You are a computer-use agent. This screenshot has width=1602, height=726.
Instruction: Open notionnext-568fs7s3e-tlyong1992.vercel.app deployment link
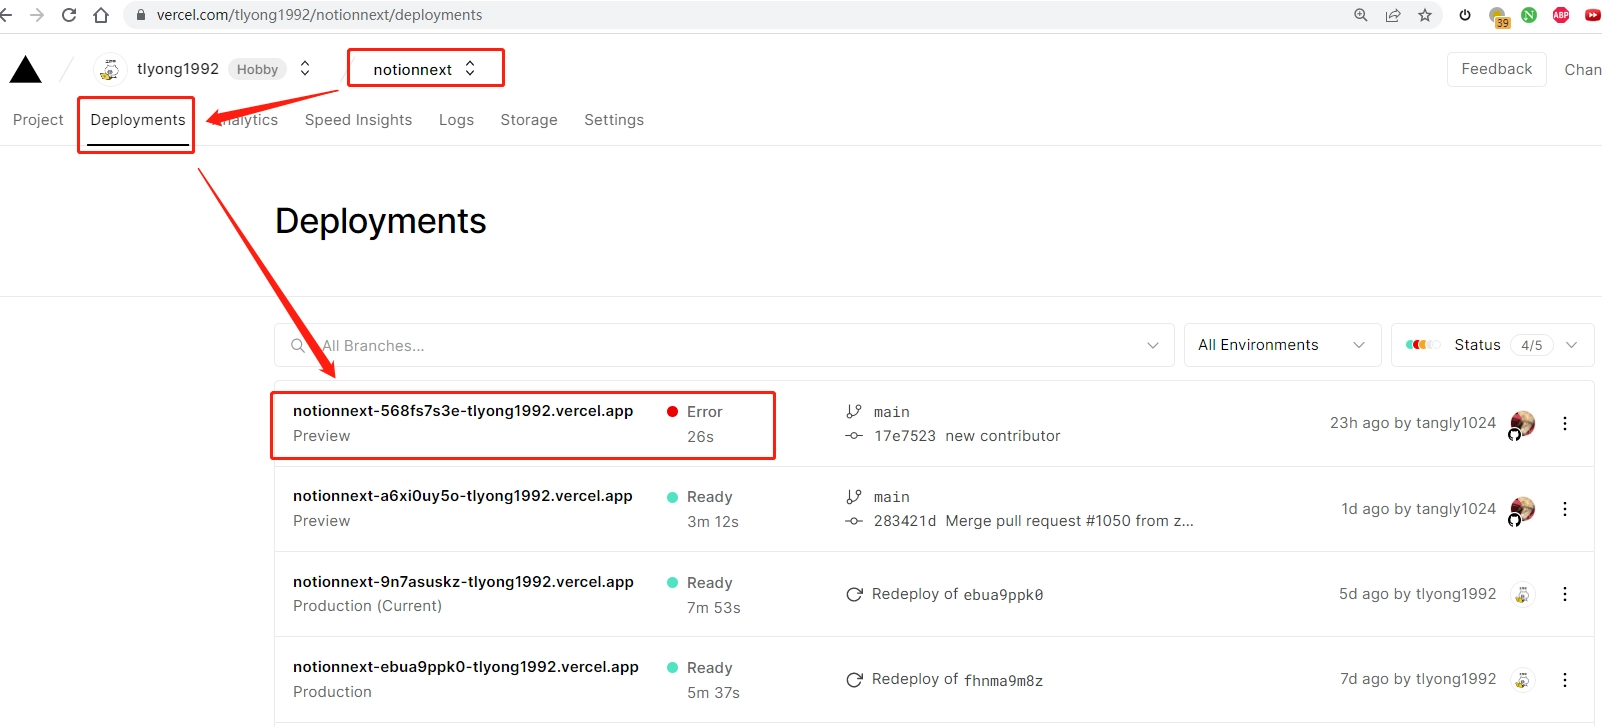coord(463,411)
